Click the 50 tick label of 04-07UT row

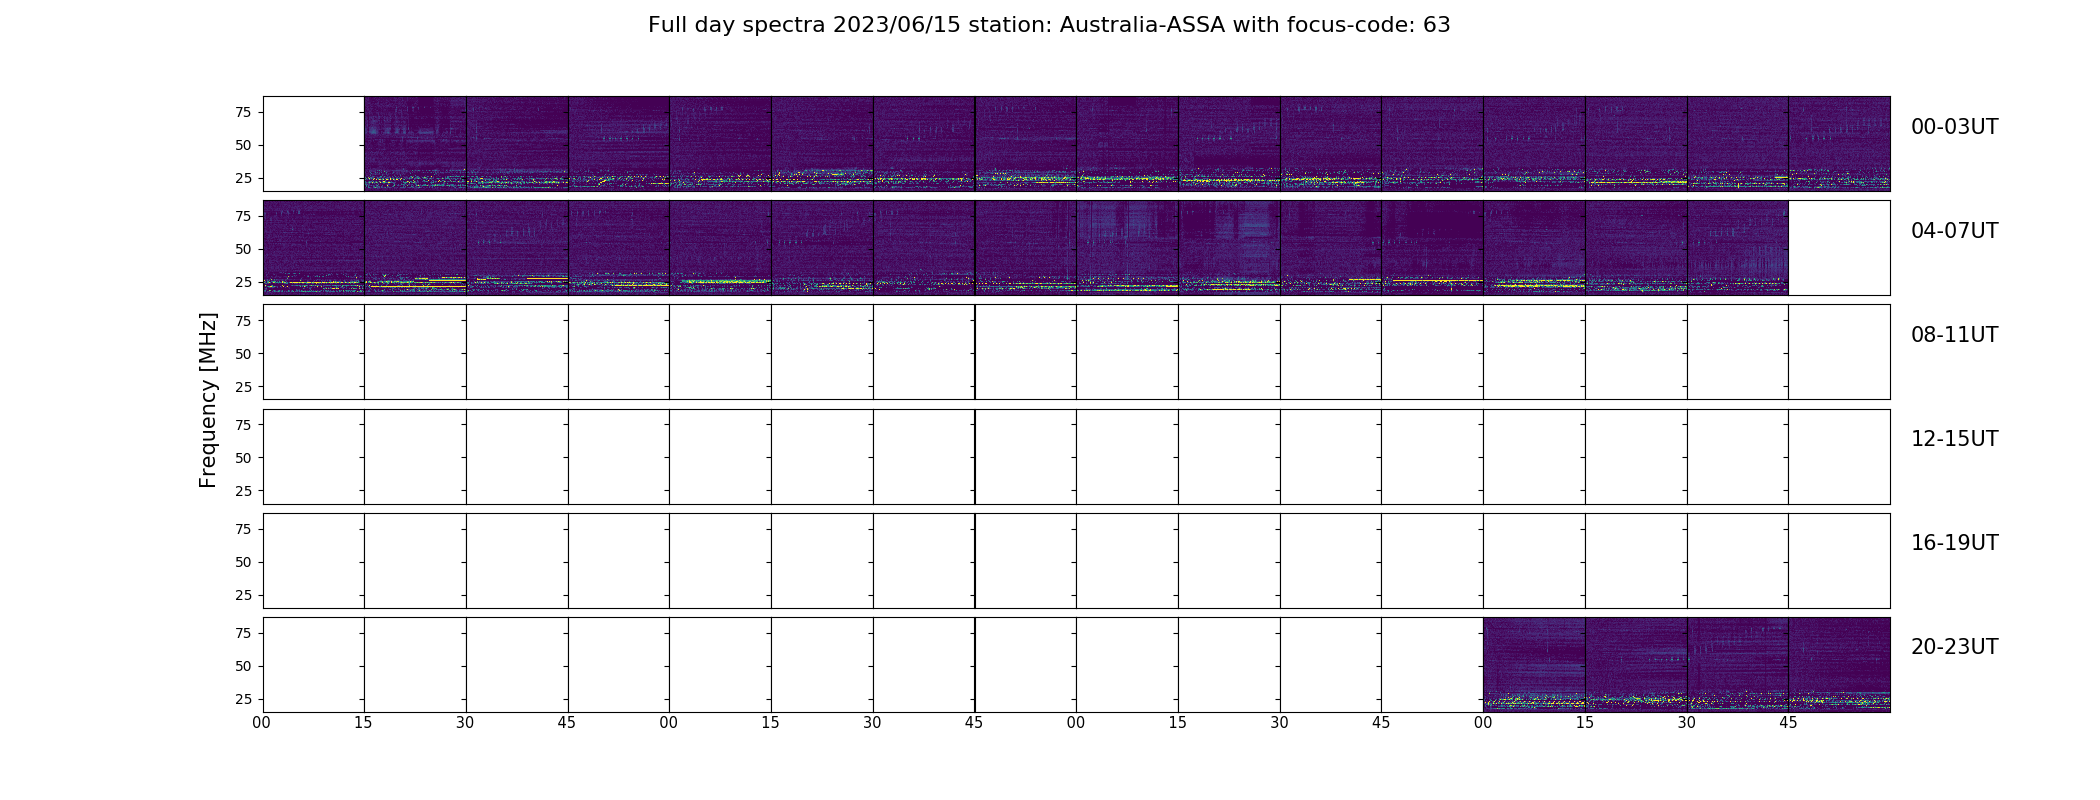point(243,249)
